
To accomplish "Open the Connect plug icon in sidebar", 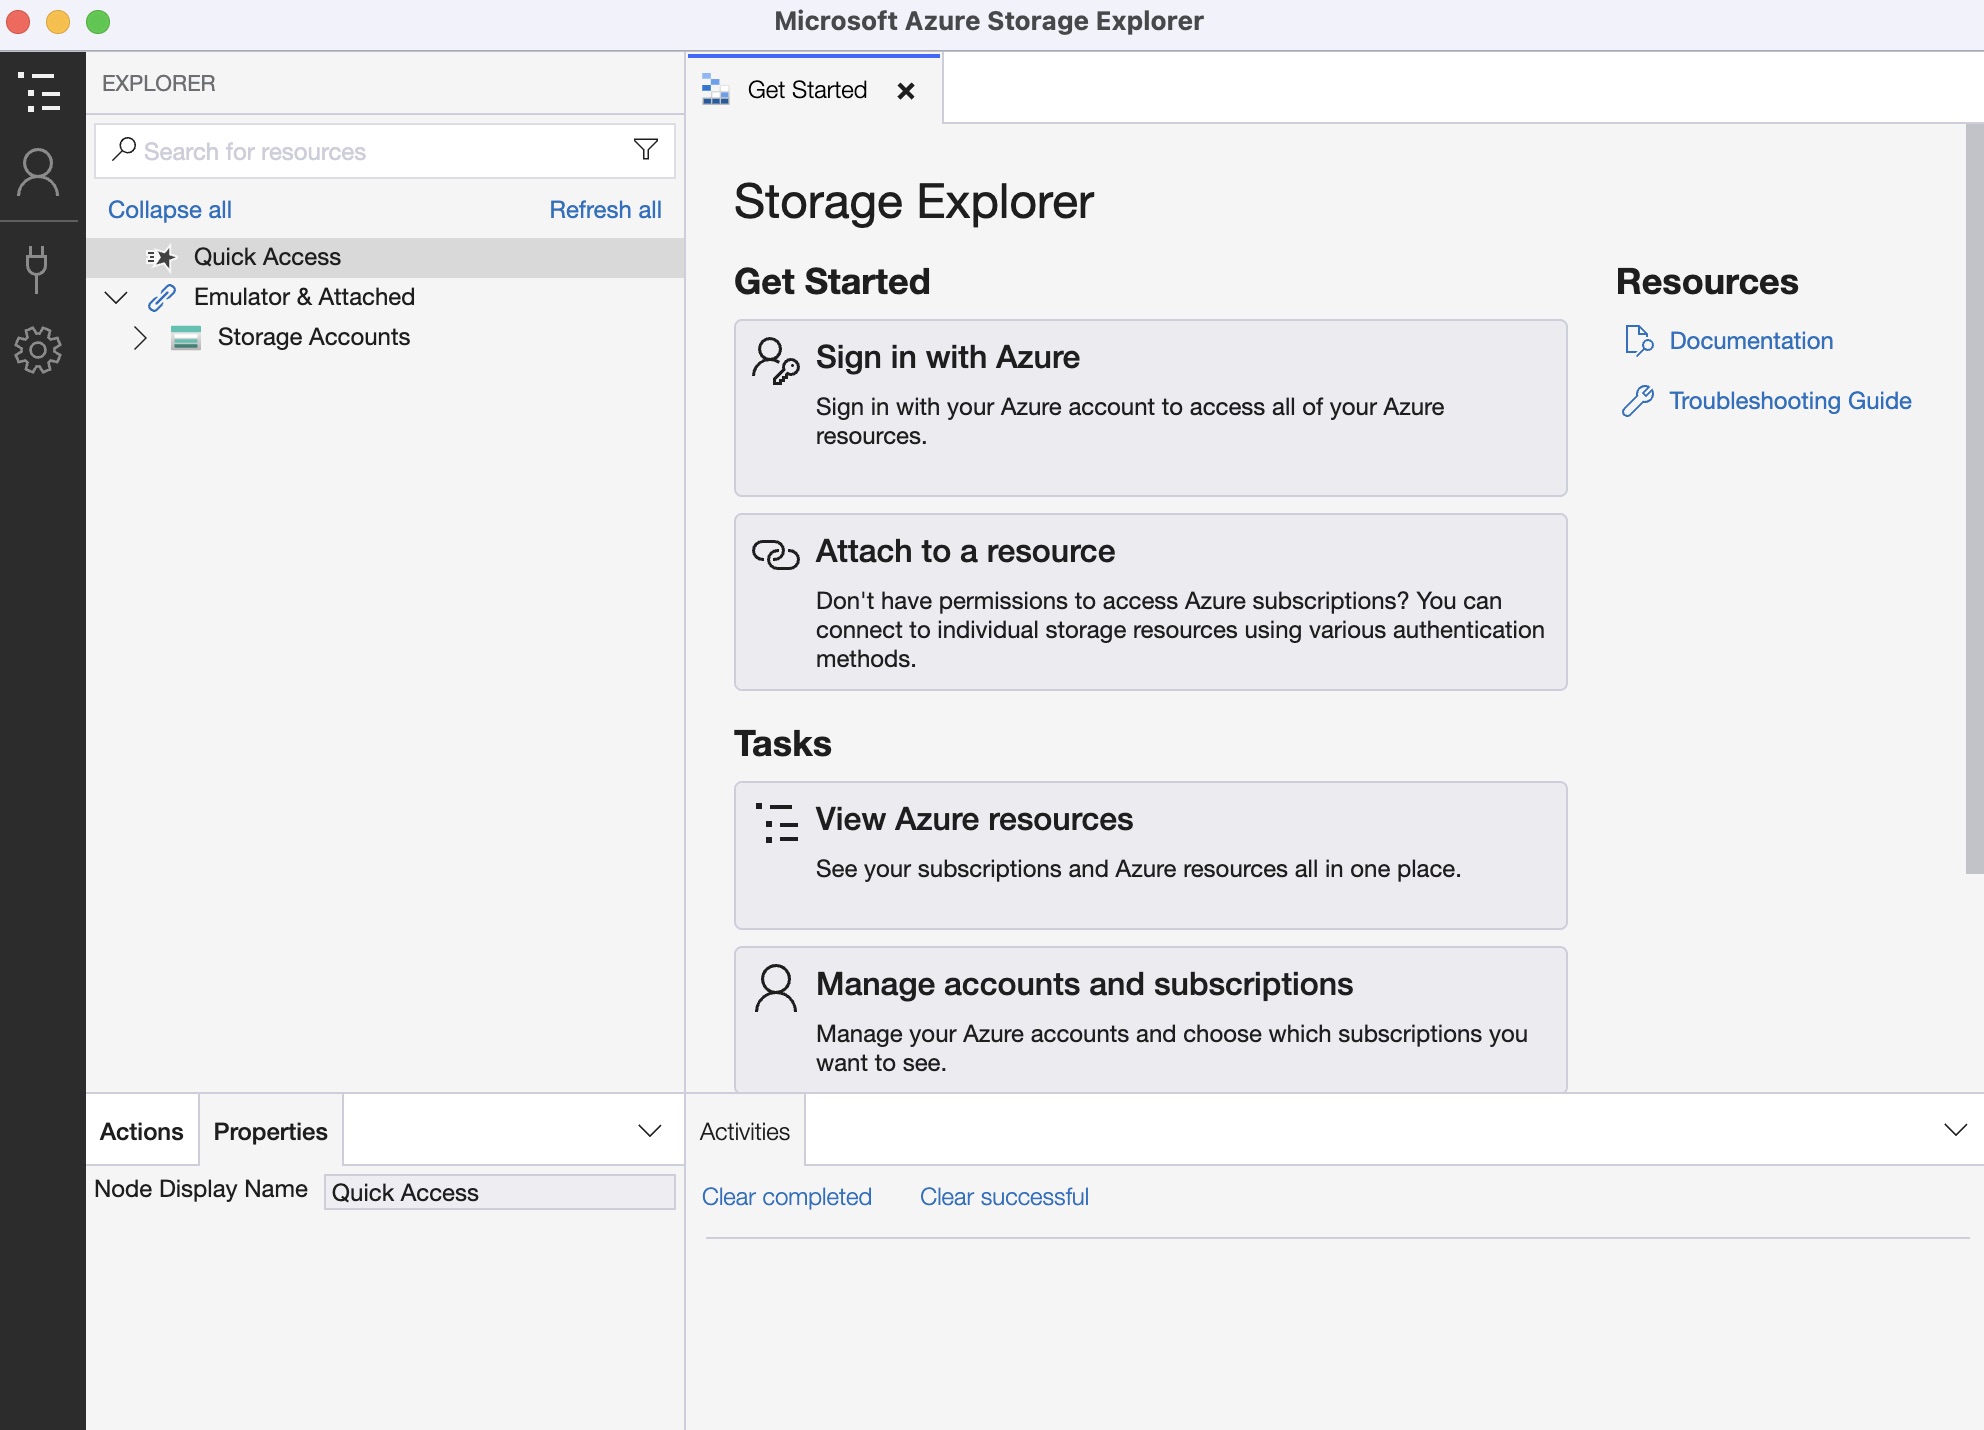I will click(x=37, y=269).
